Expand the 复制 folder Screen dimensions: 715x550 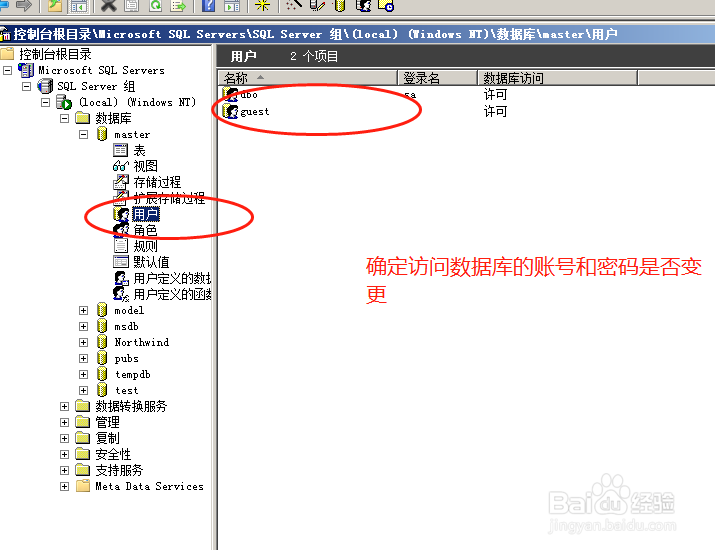coord(64,438)
